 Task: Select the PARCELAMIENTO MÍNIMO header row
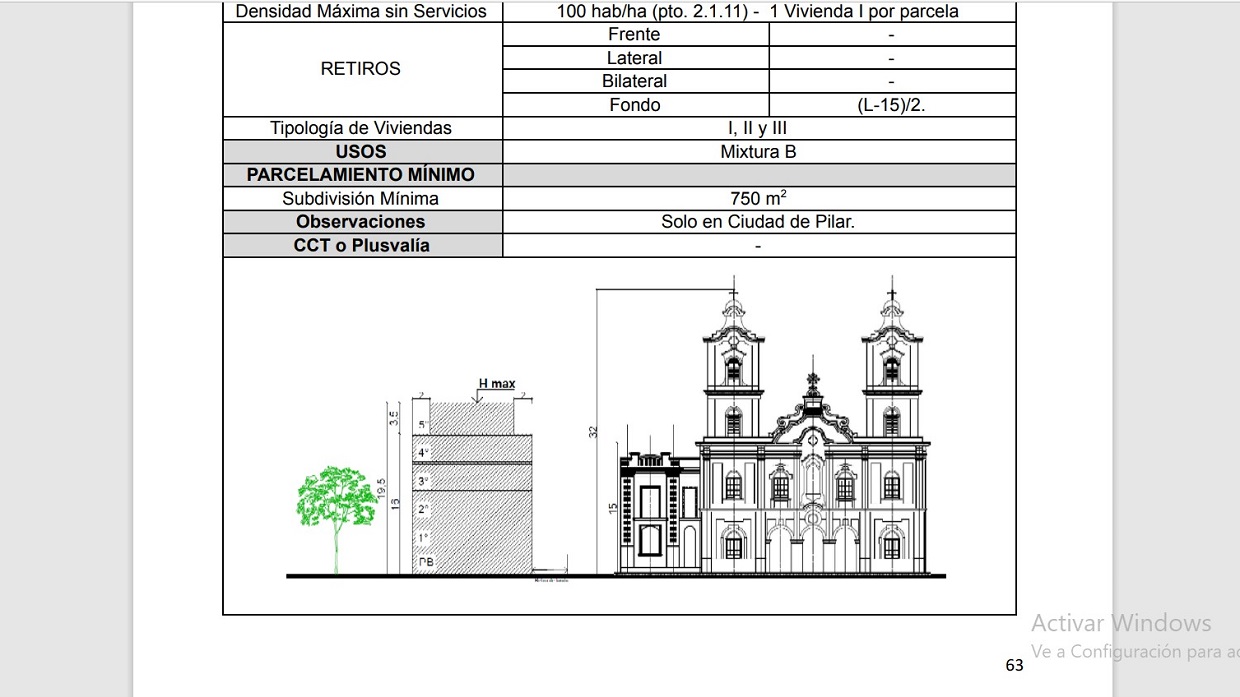[x=360, y=174]
